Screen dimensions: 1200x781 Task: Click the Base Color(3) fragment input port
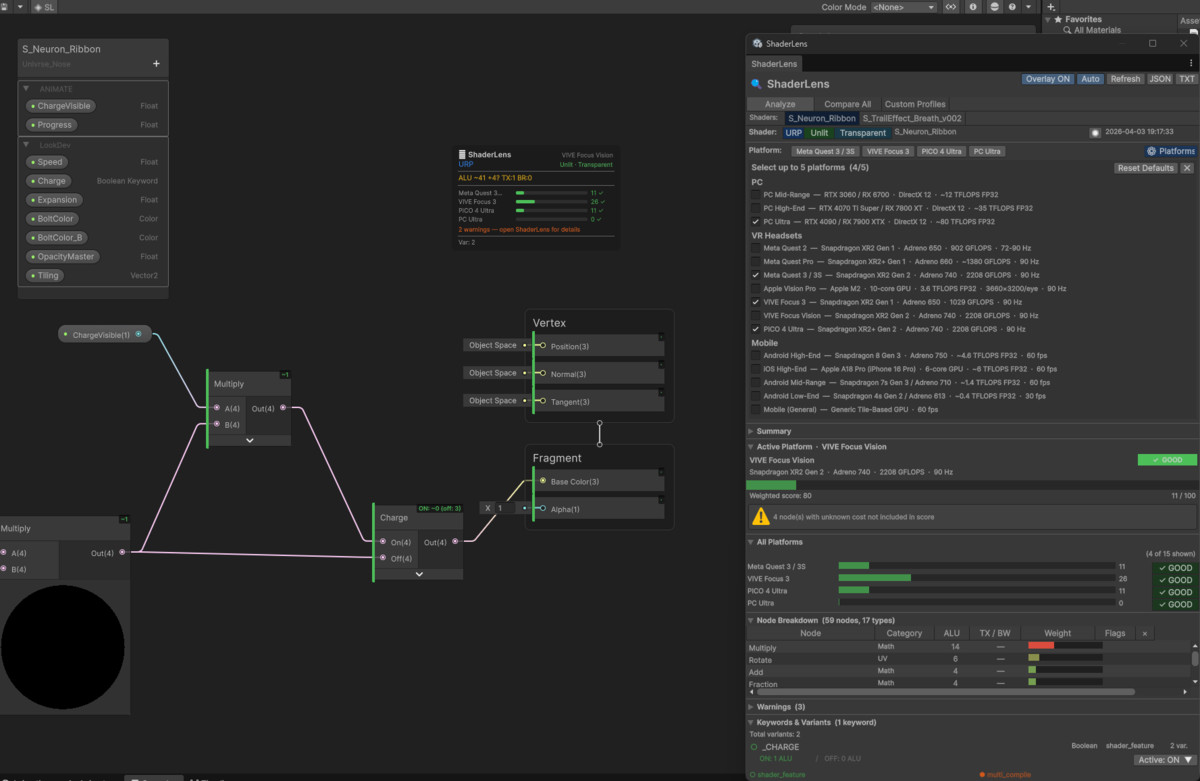543,482
